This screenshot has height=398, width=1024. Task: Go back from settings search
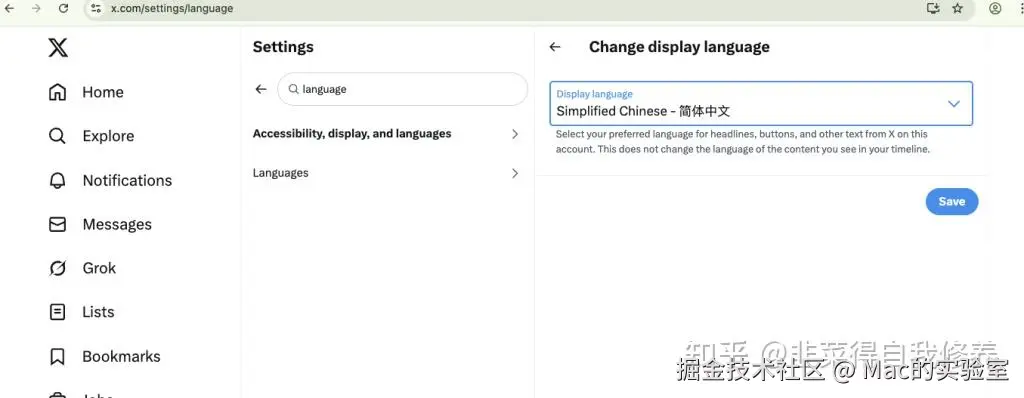click(261, 90)
